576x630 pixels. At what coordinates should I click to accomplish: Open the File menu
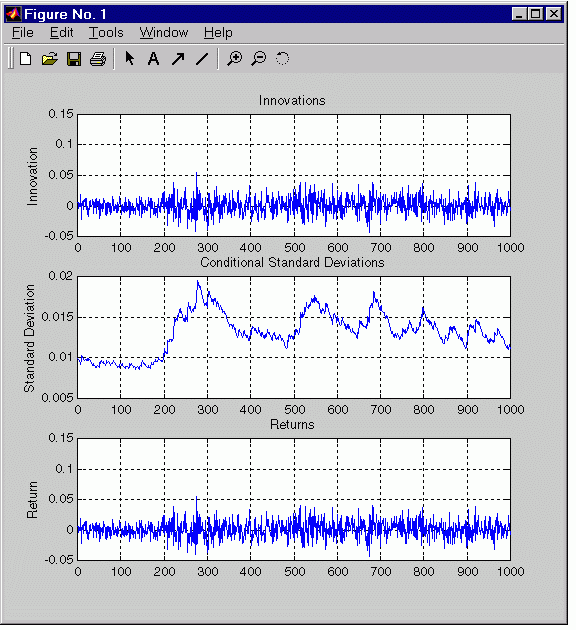tap(22, 32)
